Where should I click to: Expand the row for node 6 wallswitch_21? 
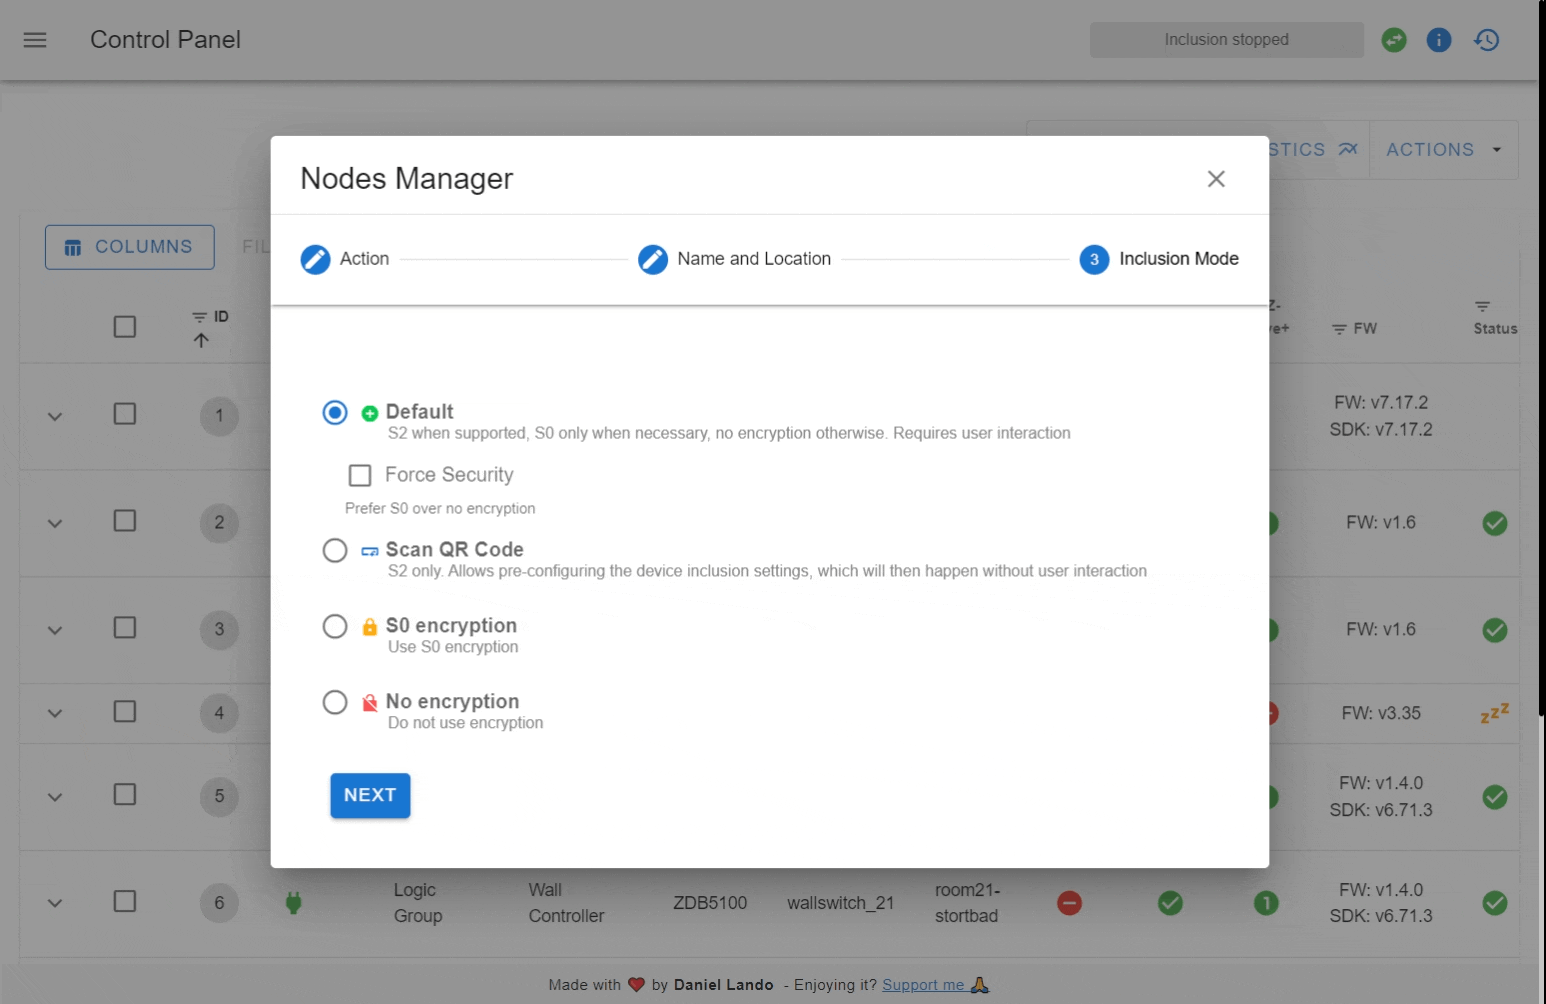(55, 902)
